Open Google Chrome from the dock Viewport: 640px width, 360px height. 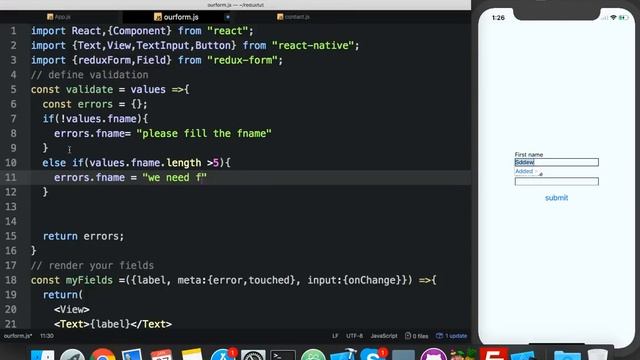(102, 354)
